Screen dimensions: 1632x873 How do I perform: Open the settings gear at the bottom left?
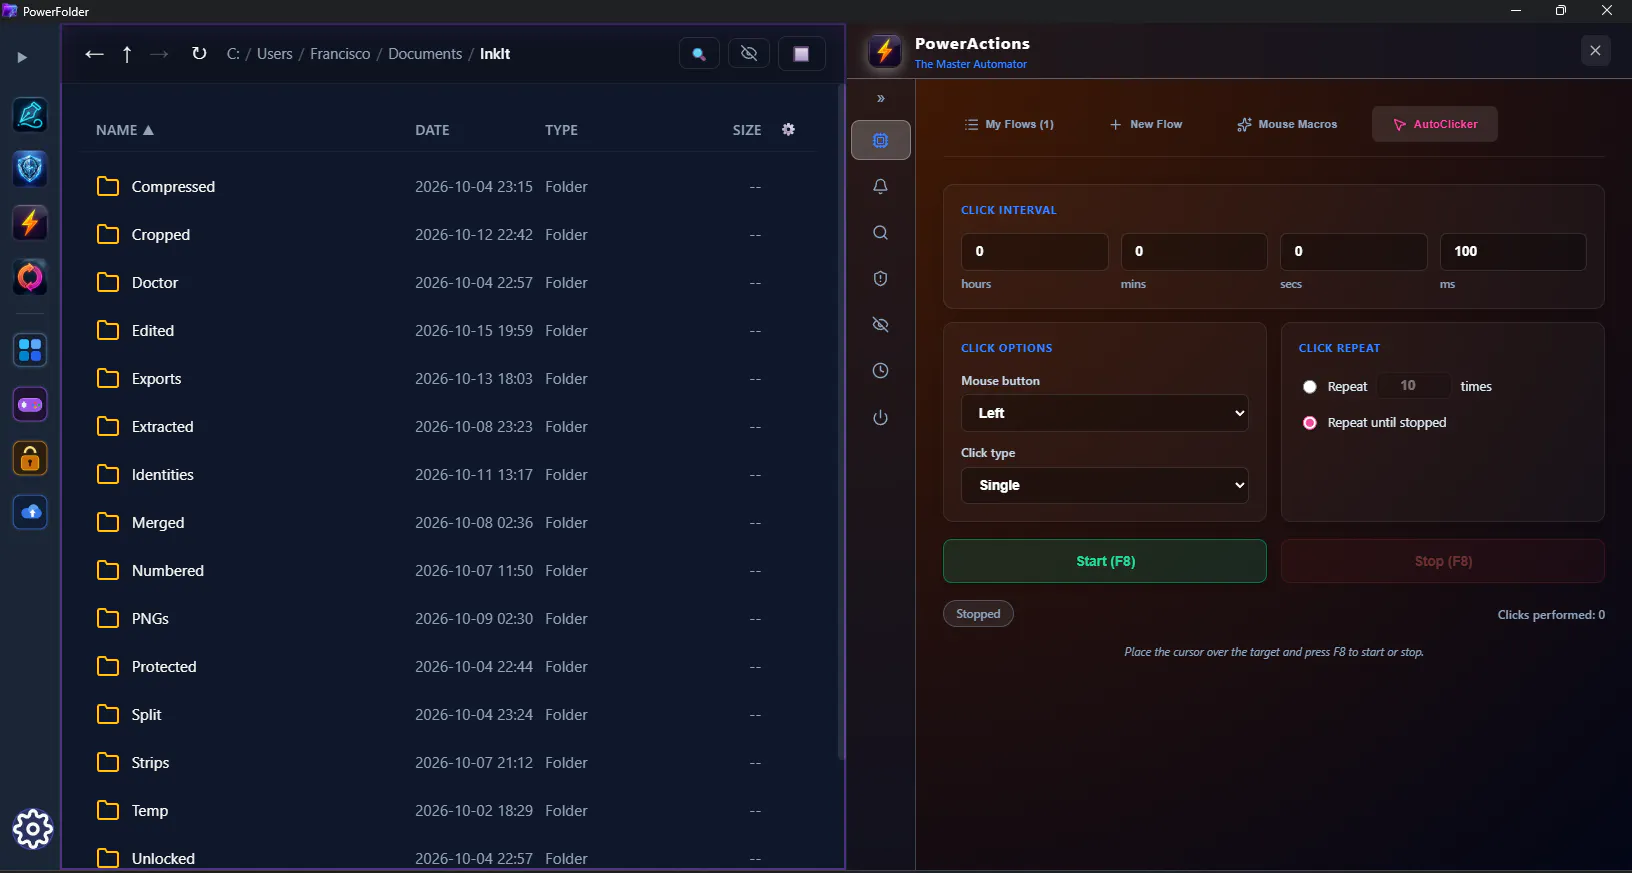click(33, 829)
